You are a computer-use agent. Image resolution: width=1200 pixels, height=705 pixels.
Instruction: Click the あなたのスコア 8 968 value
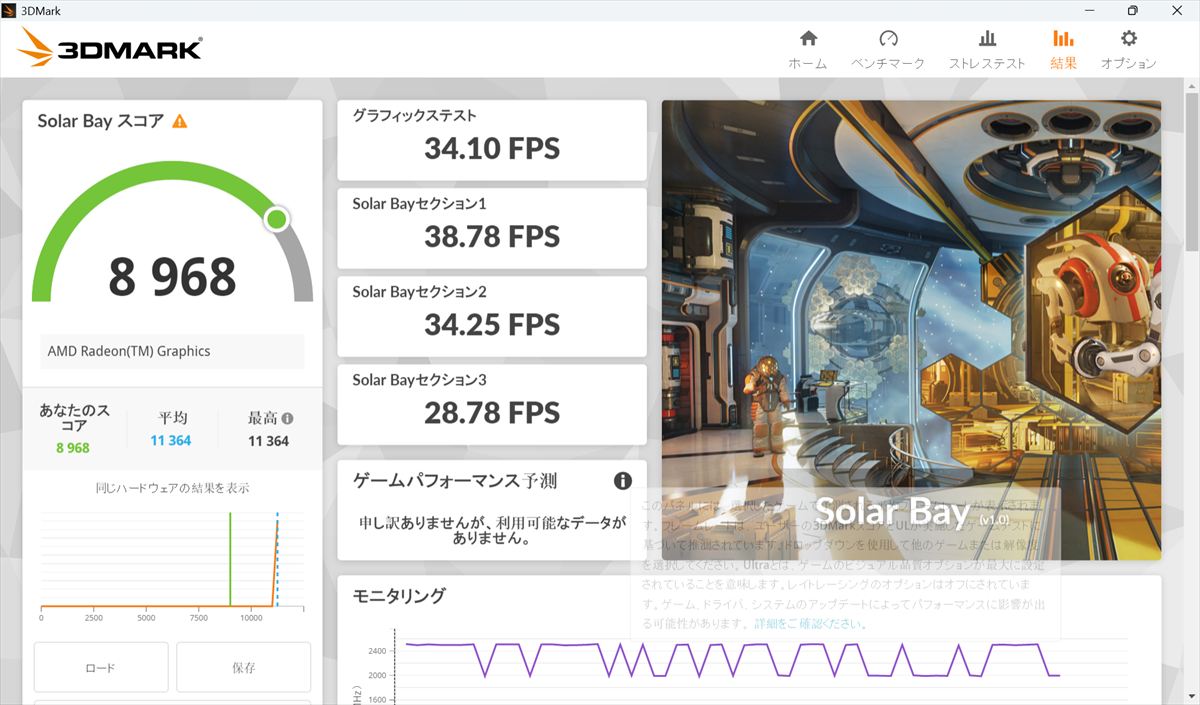pyautogui.click(x=72, y=448)
